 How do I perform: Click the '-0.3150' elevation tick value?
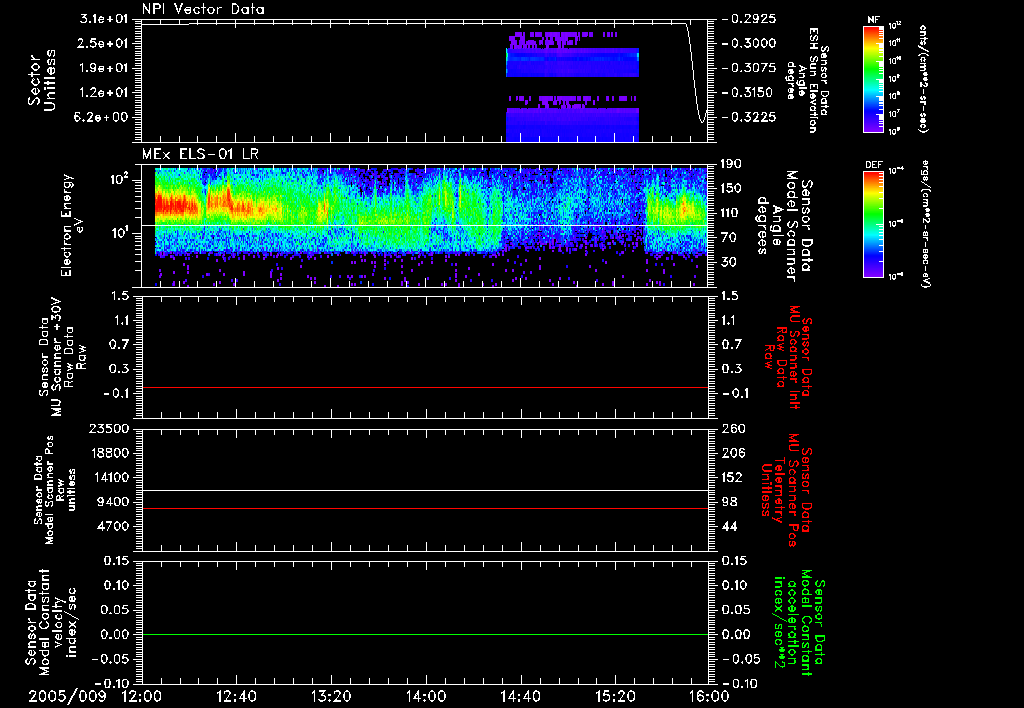(x=749, y=93)
